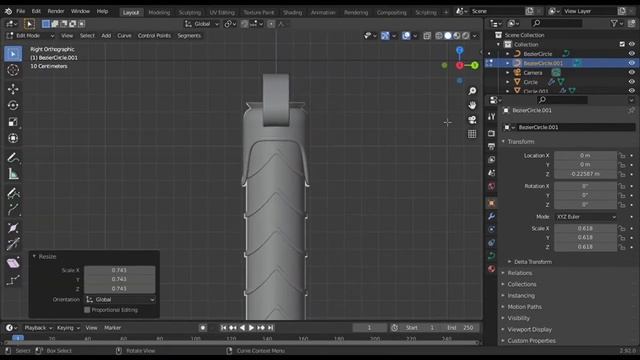This screenshot has height=360, width=640.
Task: Hide Circle object in the outliner
Action: (x=631, y=82)
